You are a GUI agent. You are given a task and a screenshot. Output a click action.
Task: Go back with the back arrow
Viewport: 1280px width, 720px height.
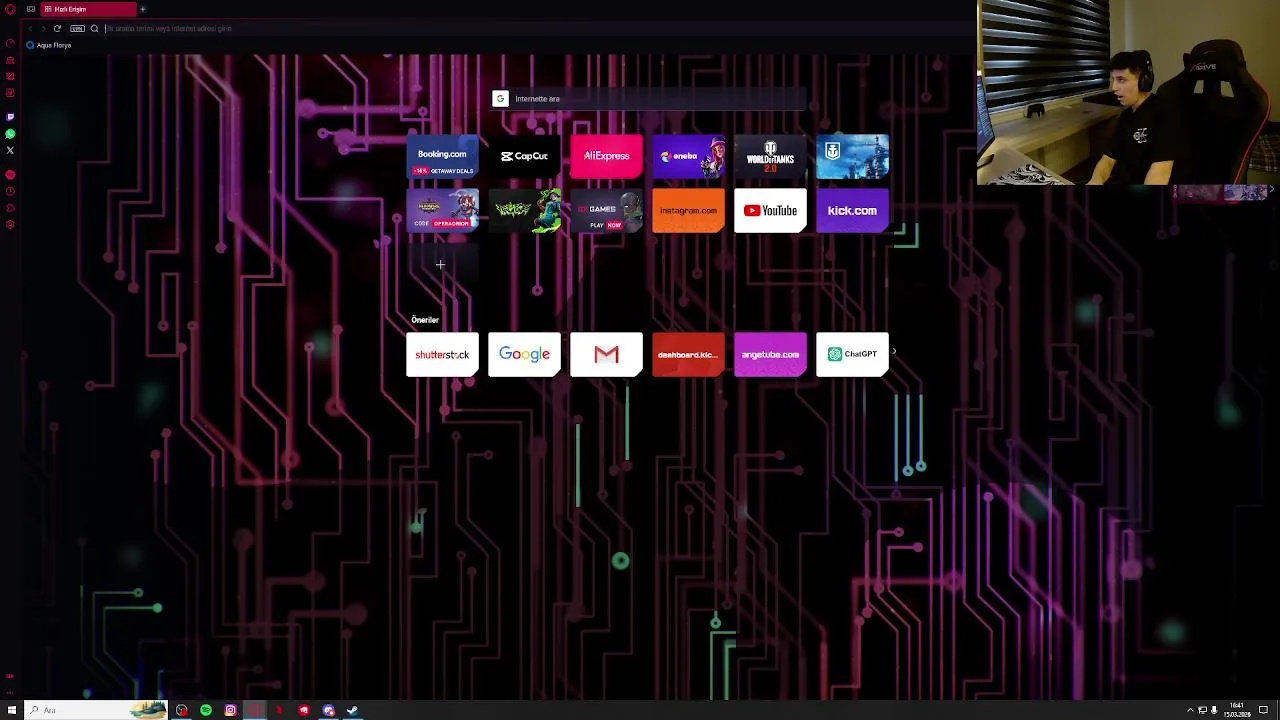[29, 28]
